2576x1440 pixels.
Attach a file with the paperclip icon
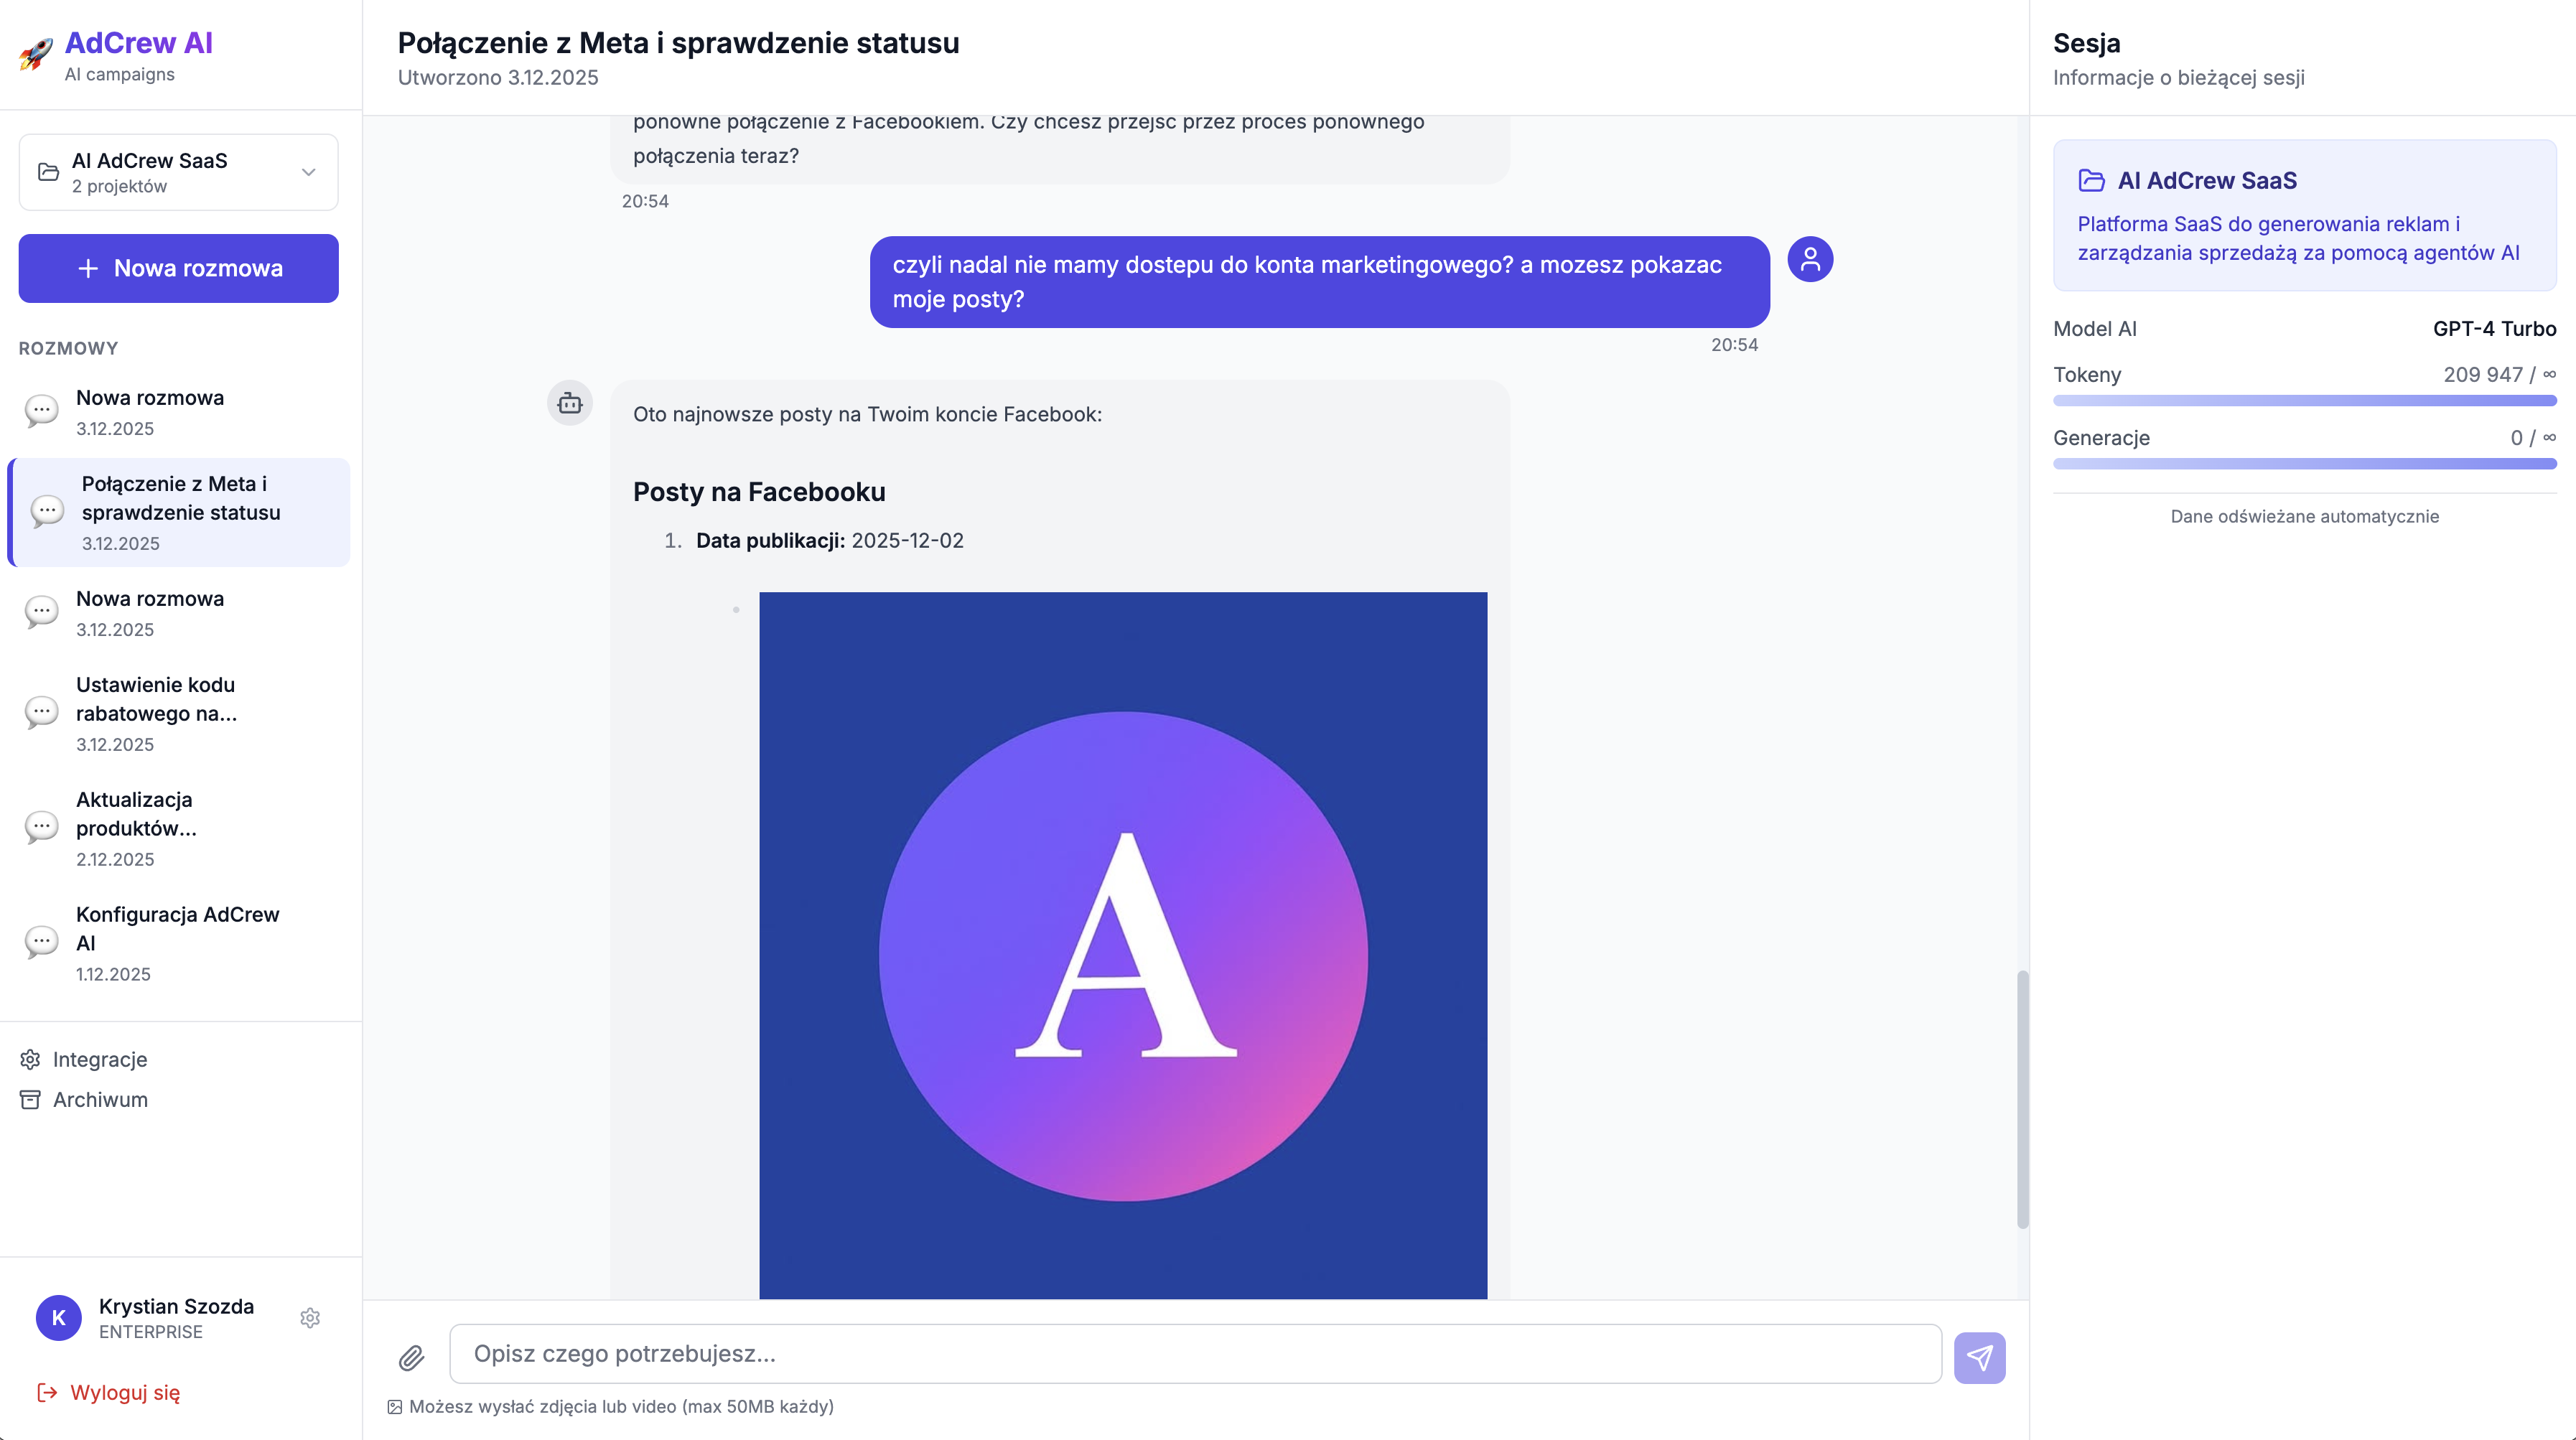click(411, 1357)
